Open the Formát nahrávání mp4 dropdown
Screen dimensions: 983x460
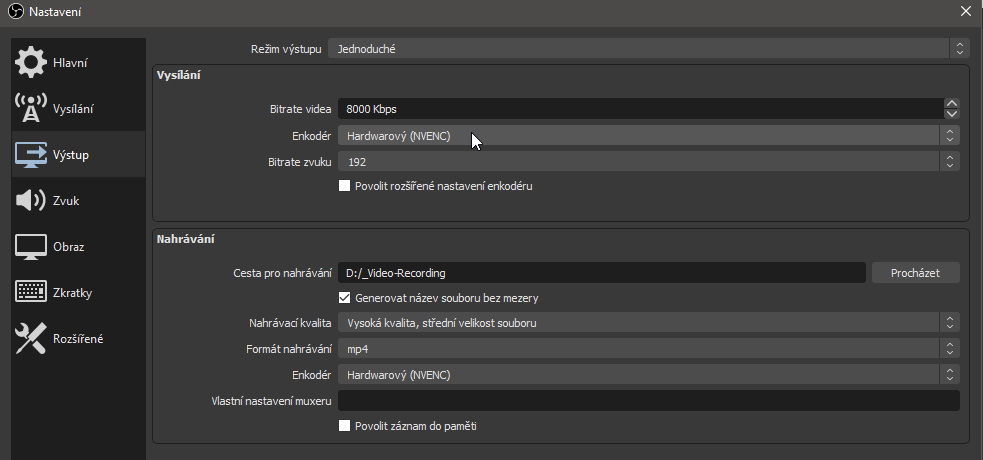coord(649,348)
